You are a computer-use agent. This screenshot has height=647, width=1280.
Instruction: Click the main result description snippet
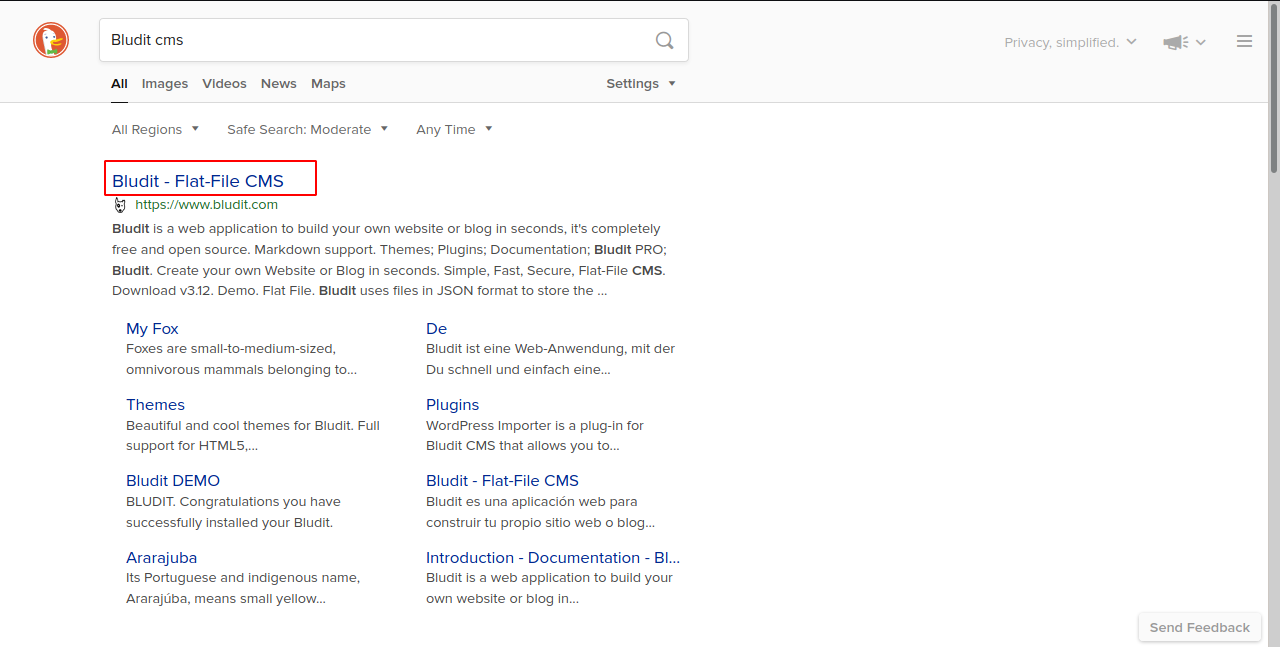point(389,260)
